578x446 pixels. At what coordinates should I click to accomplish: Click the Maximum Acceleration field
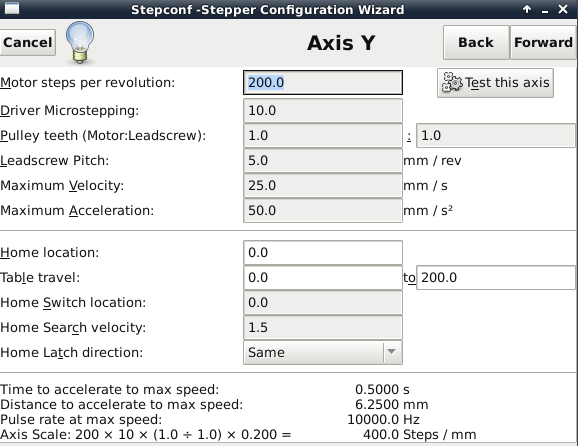click(x=323, y=210)
